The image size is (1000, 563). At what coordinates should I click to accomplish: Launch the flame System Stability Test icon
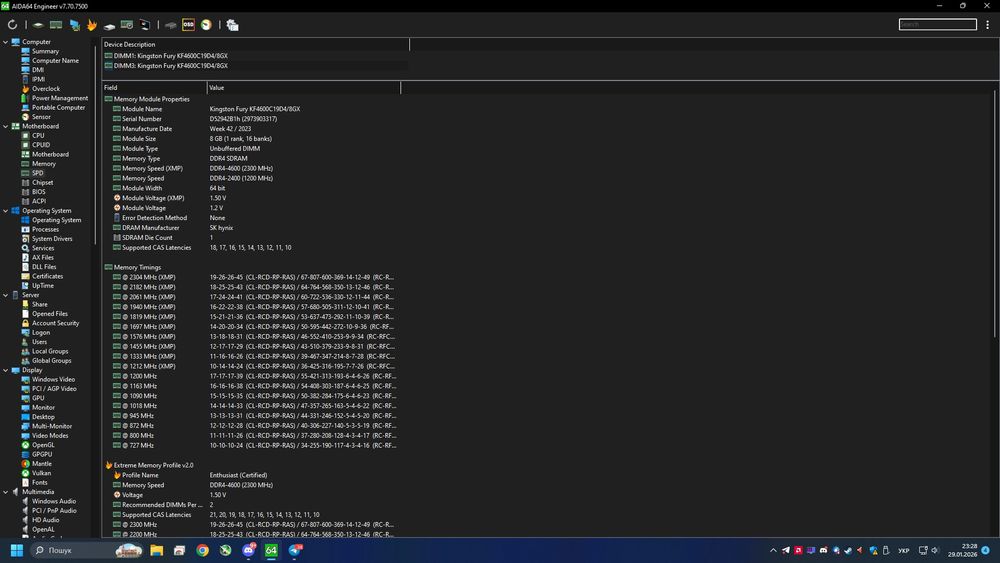click(x=92, y=25)
